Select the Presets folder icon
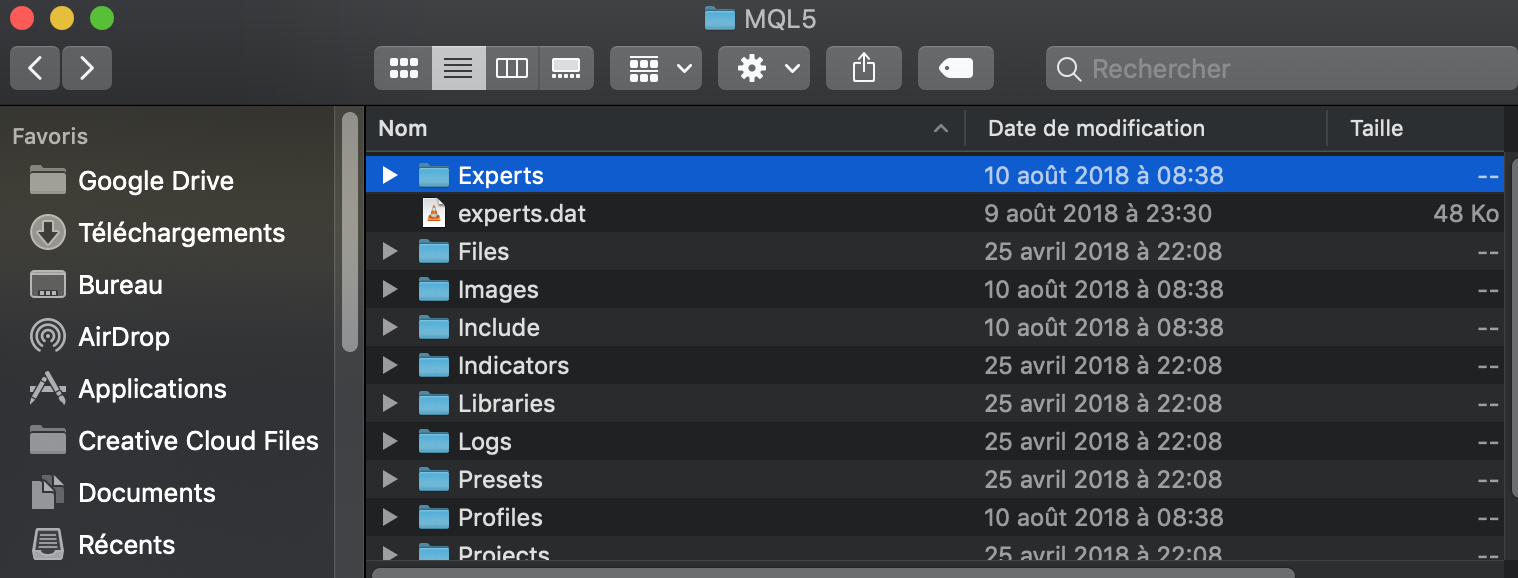Viewport: 1518px width, 578px height. point(434,479)
